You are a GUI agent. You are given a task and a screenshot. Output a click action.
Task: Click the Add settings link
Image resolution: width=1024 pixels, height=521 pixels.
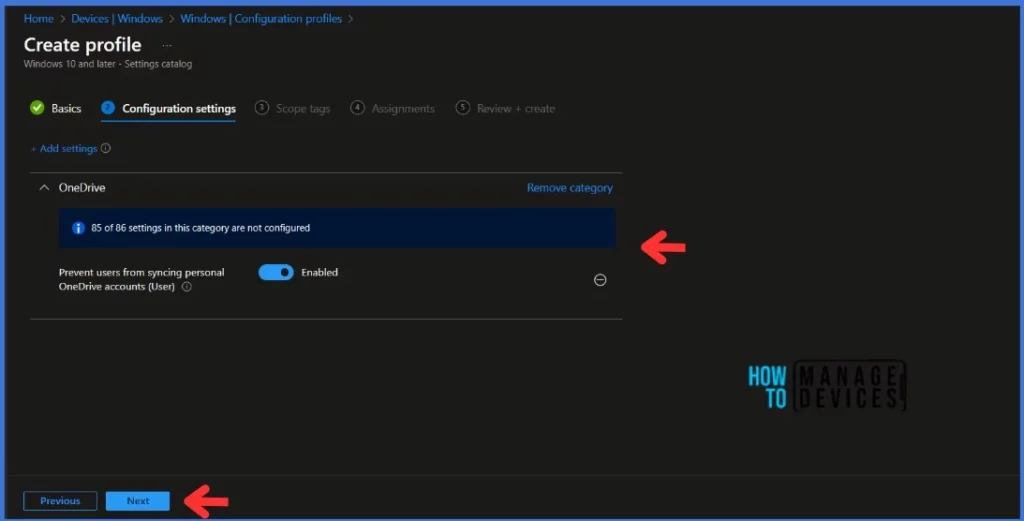coord(65,149)
